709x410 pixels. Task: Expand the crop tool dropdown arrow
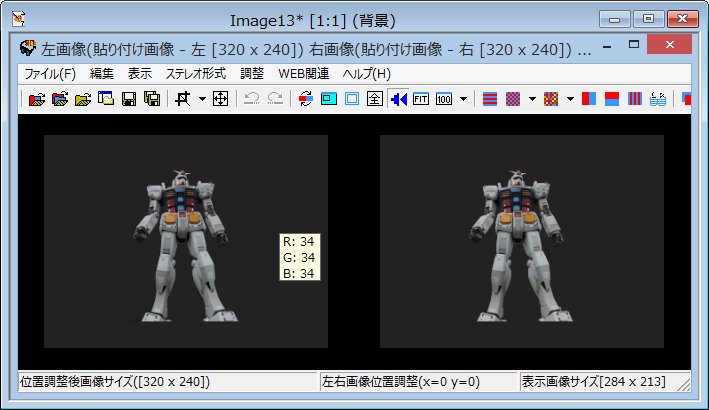click(x=201, y=99)
